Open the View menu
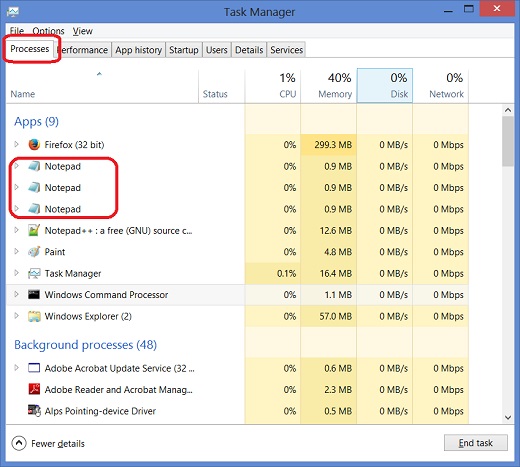Viewport: 520px width, 467px height. pos(82,31)
